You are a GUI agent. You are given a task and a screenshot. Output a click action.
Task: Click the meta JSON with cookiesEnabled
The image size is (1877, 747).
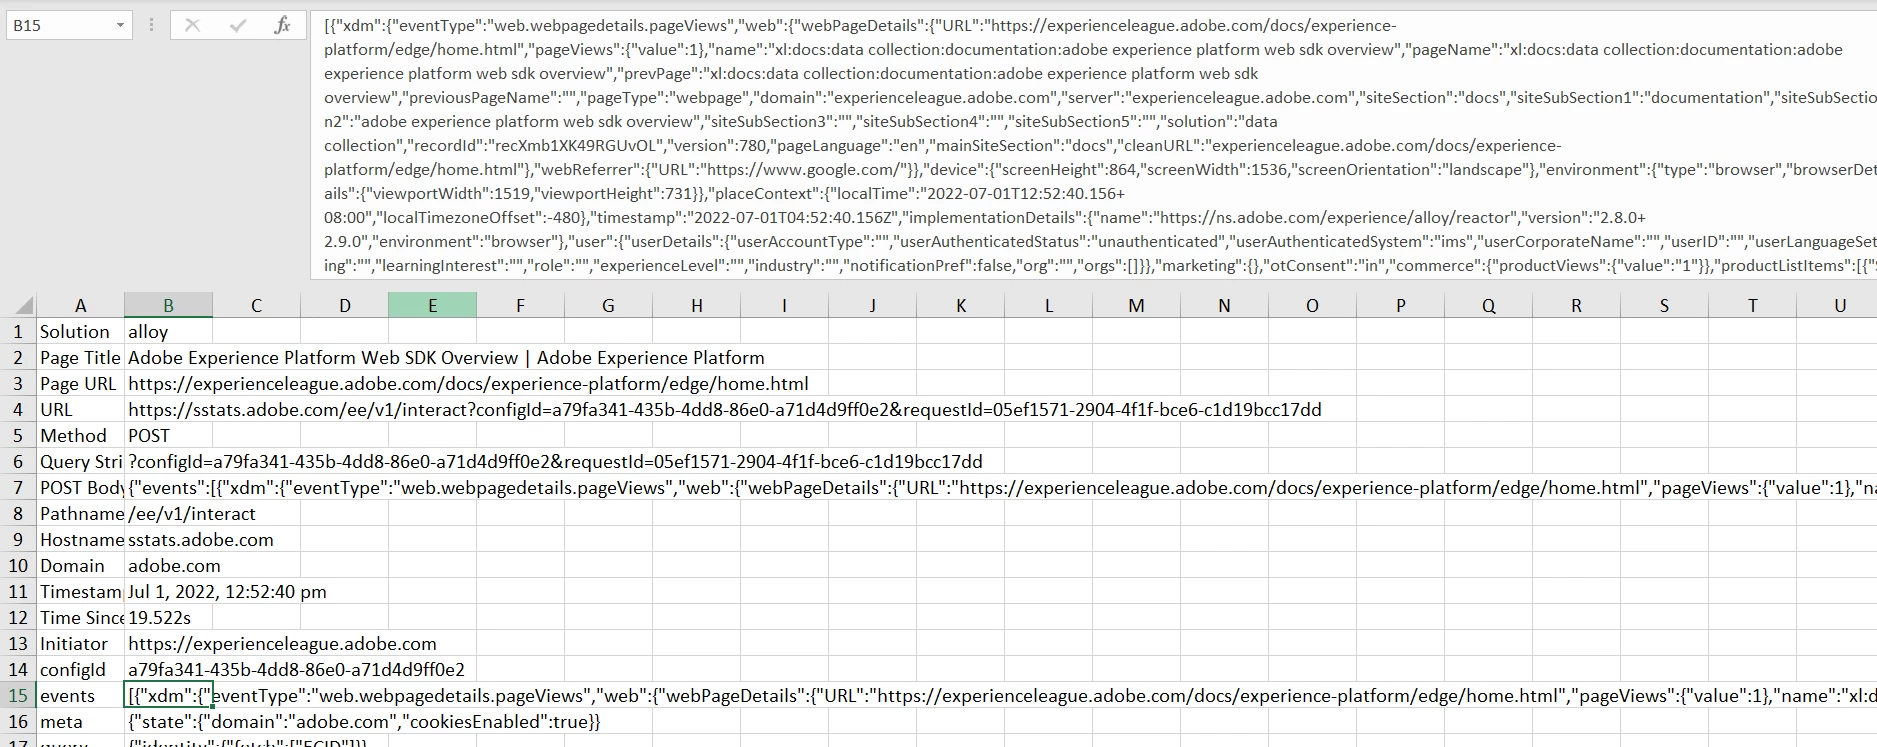[364, 721]
